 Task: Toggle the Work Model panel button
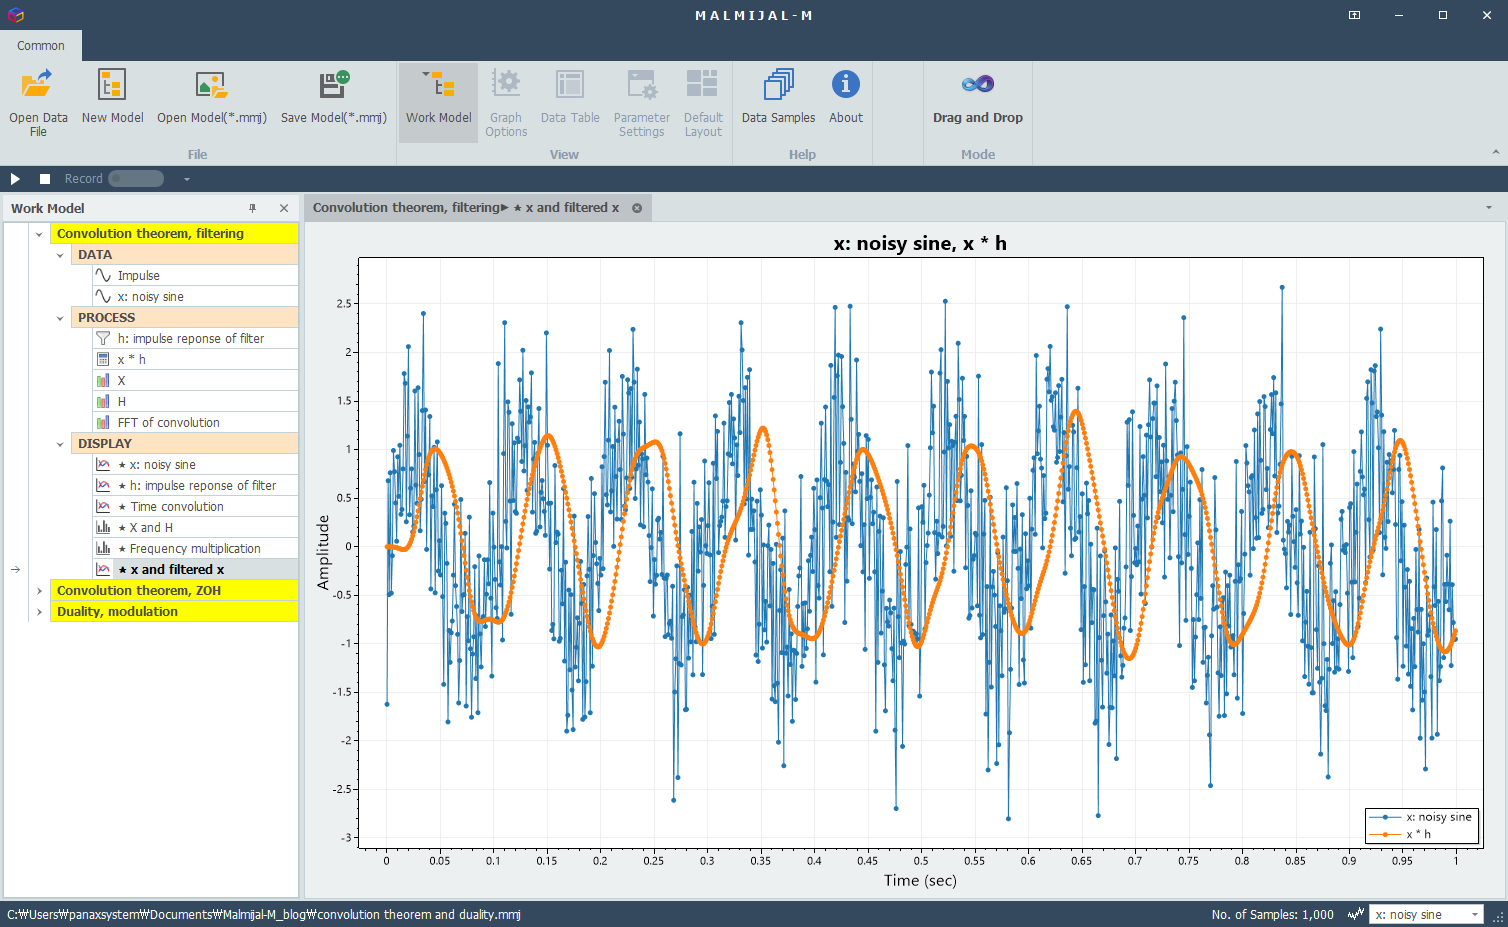438,102
